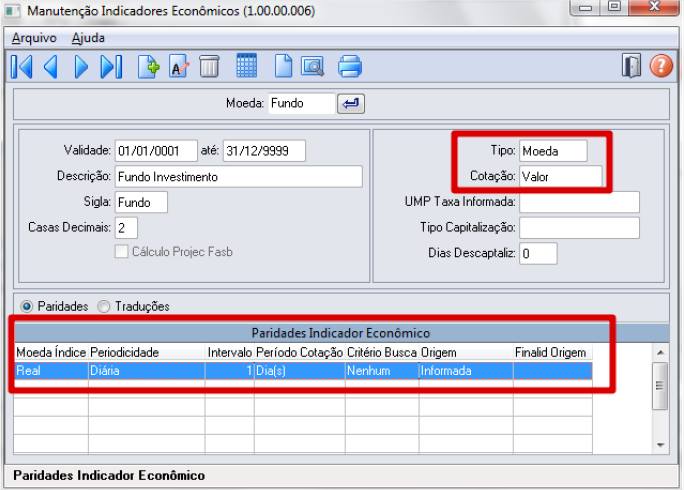
Task: Print using the printer icon
Action: [350, 67]
